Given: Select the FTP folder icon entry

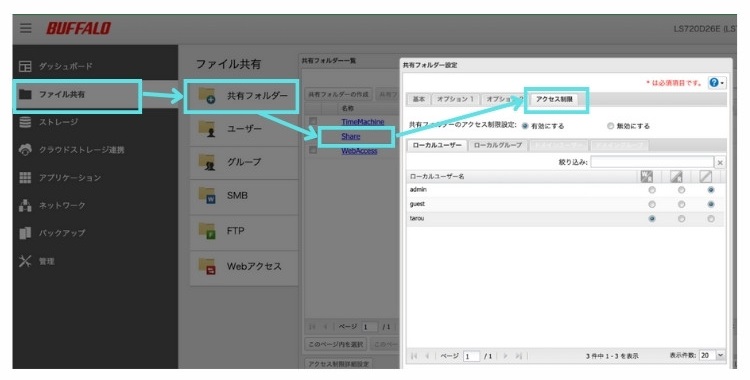Looking at the screenshot, I should 243,231.
